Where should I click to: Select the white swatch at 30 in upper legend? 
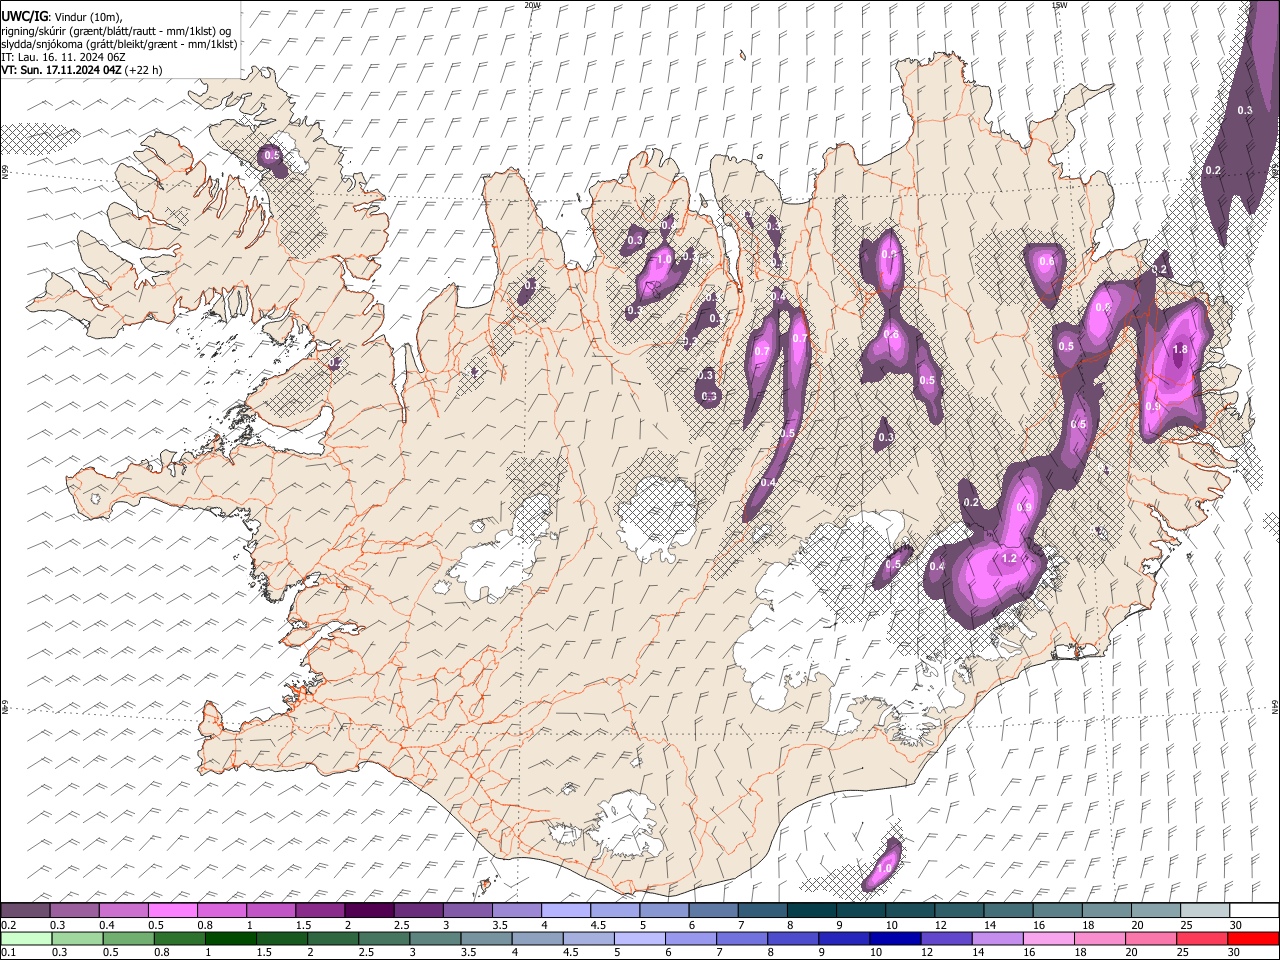coord(1254,910)
